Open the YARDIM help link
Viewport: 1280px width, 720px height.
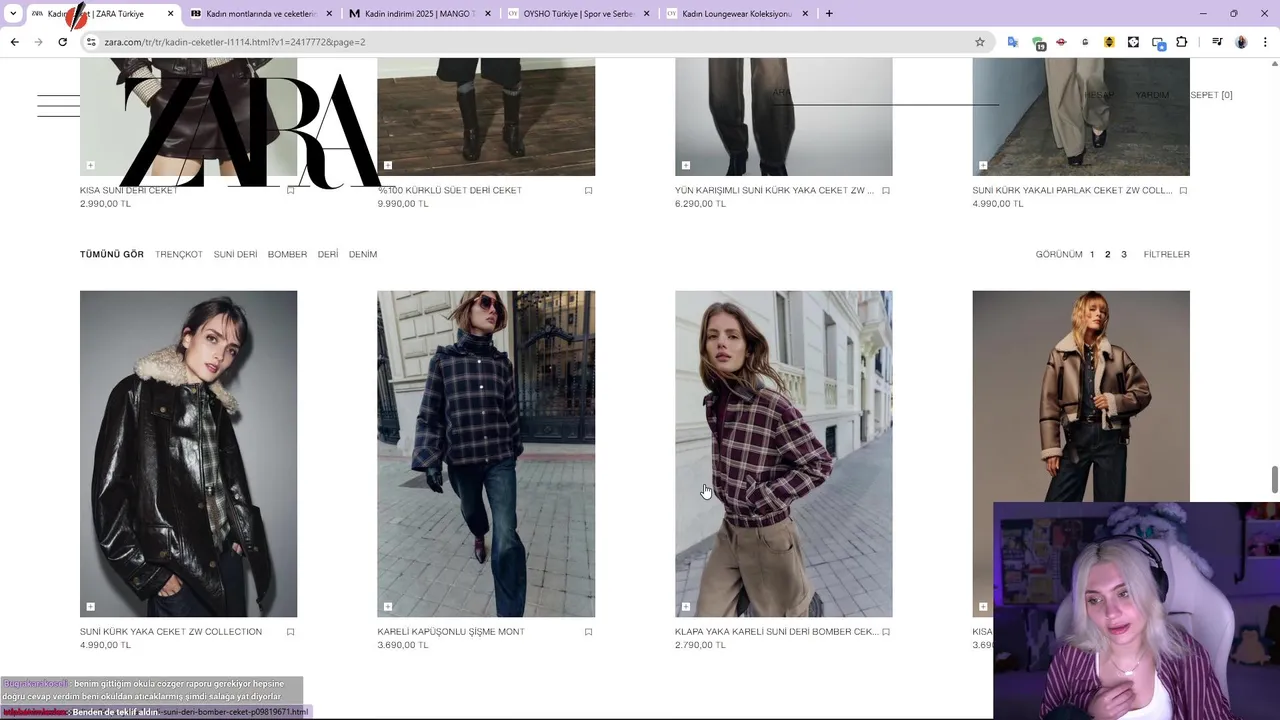pyautogui.click(x=1153, y=95)
